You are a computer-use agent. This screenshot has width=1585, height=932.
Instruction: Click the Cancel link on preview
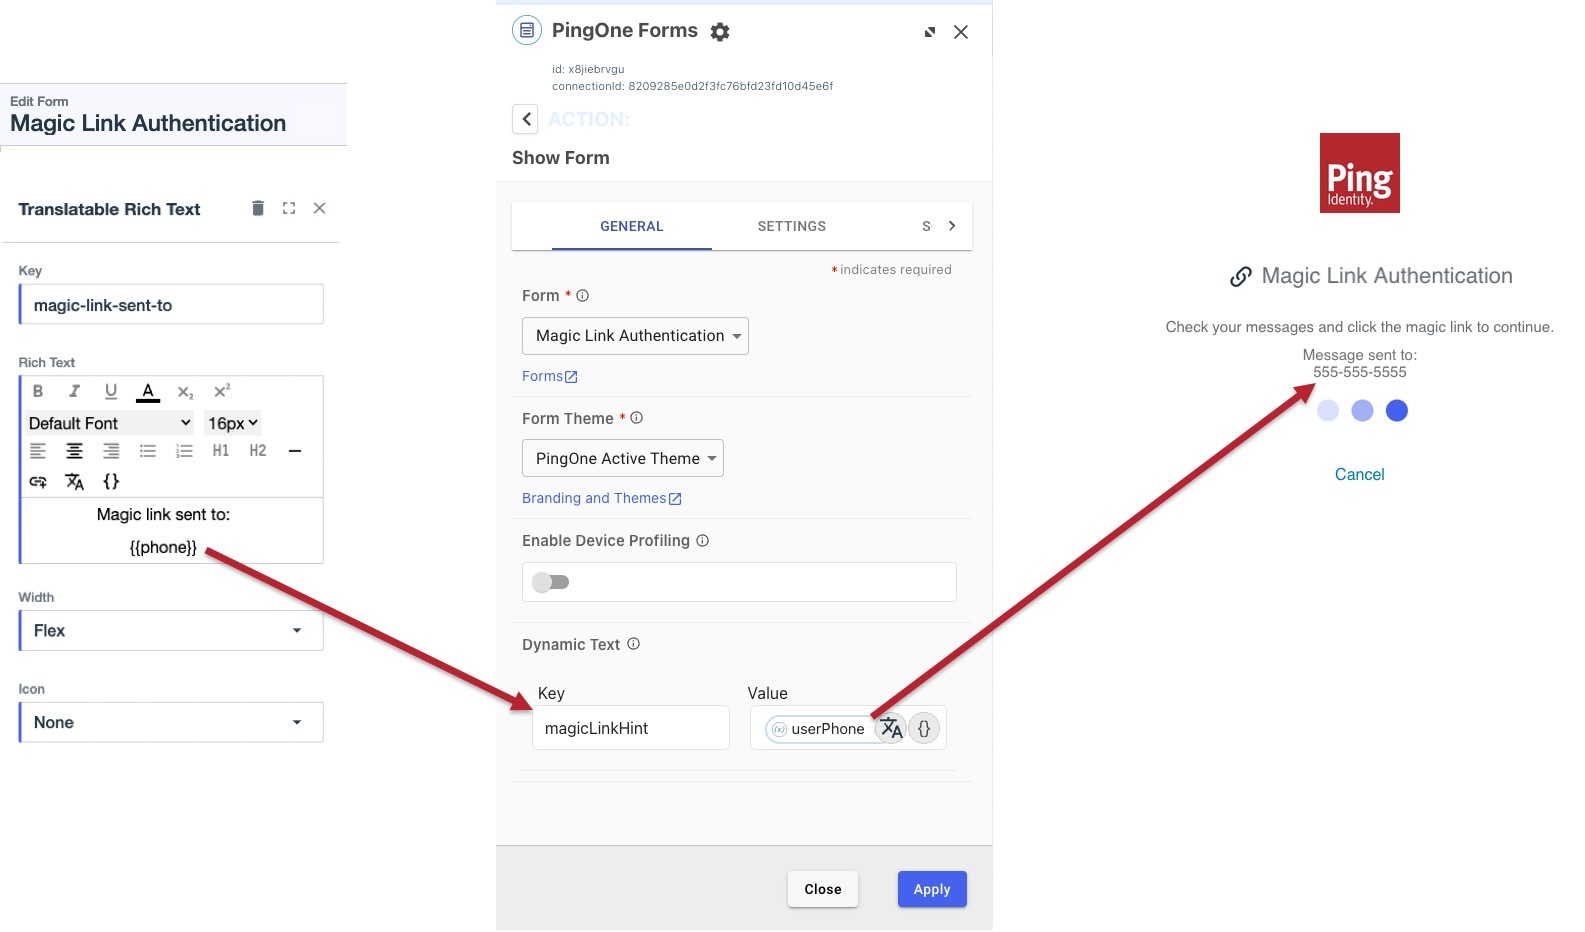1359,474
